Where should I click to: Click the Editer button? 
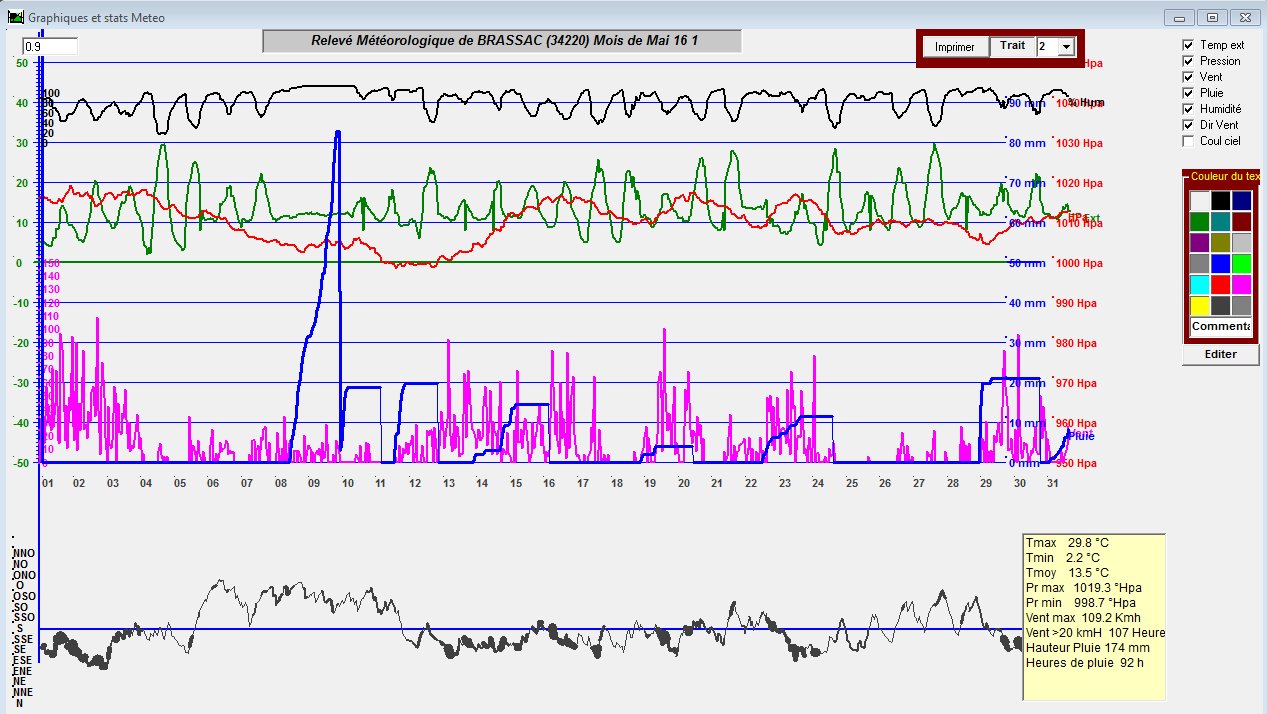point(1220,354)
